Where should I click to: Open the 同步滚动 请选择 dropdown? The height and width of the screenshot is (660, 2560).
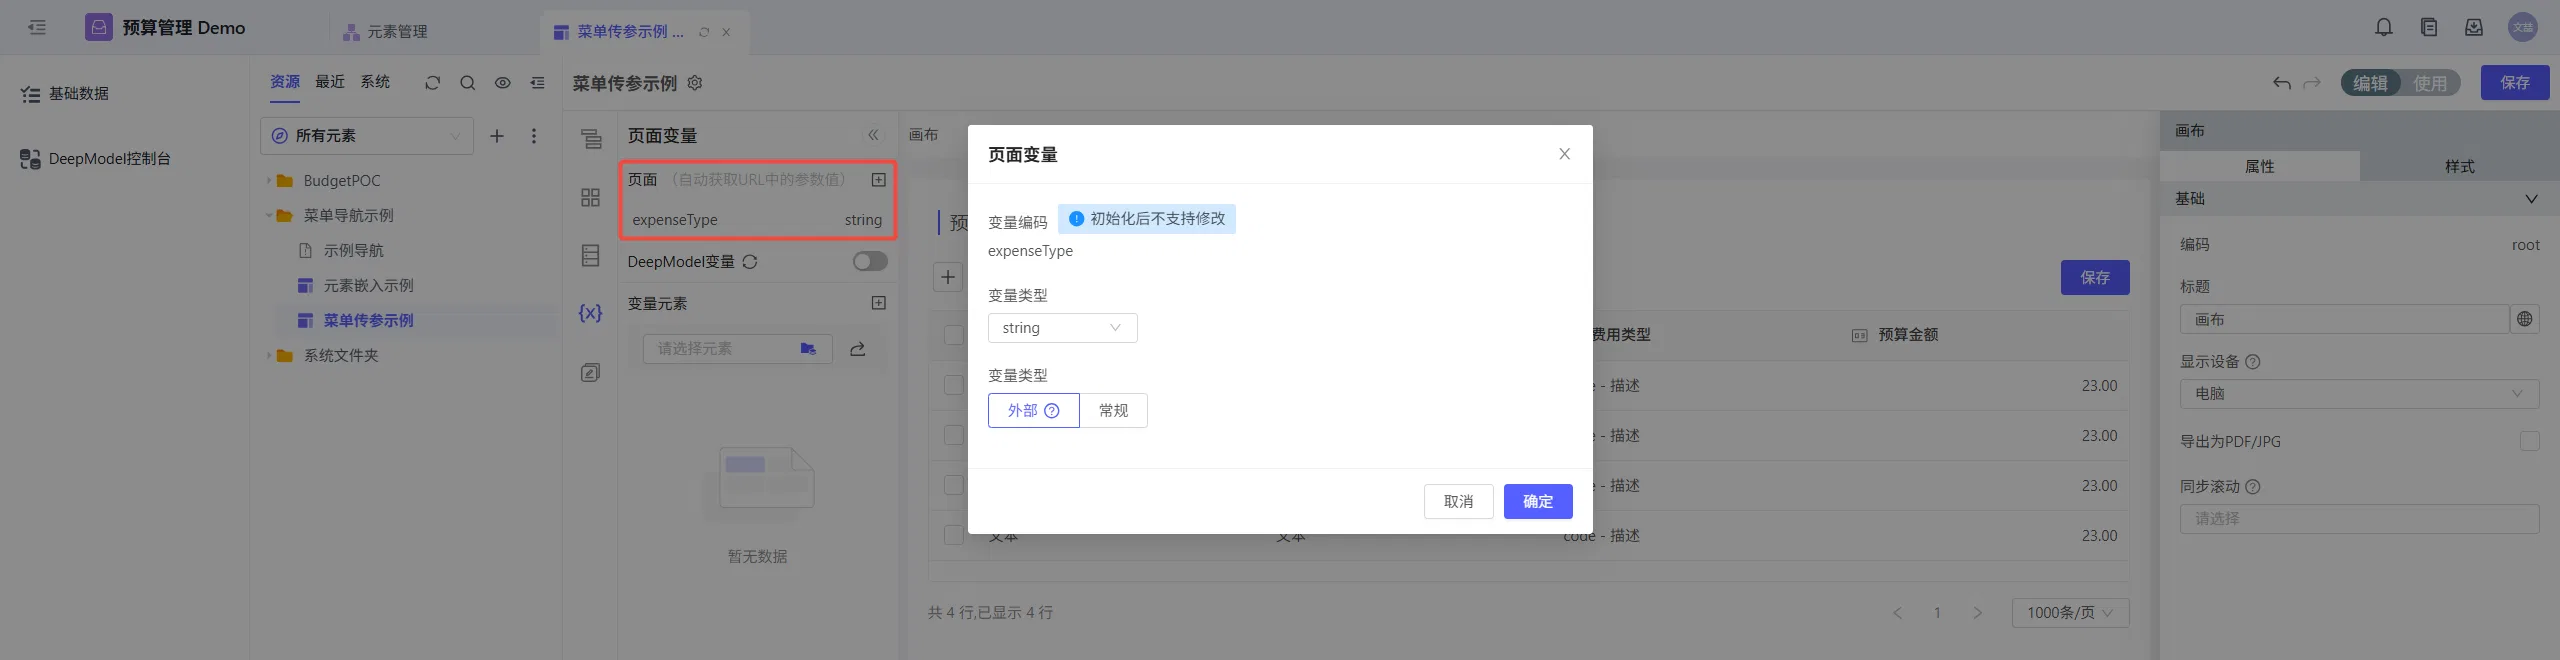pos(2359,519)
